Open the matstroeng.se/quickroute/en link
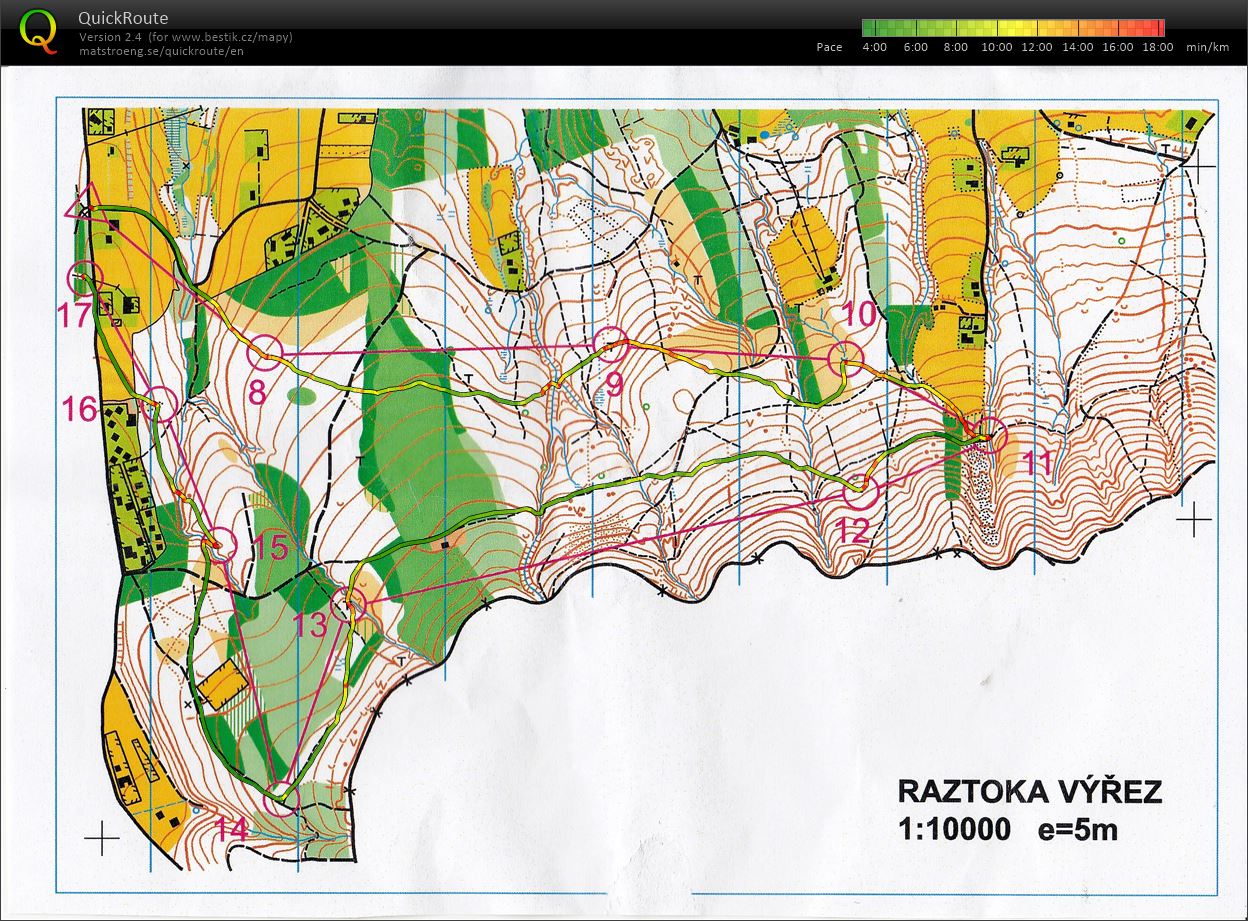 coord(161,51)
